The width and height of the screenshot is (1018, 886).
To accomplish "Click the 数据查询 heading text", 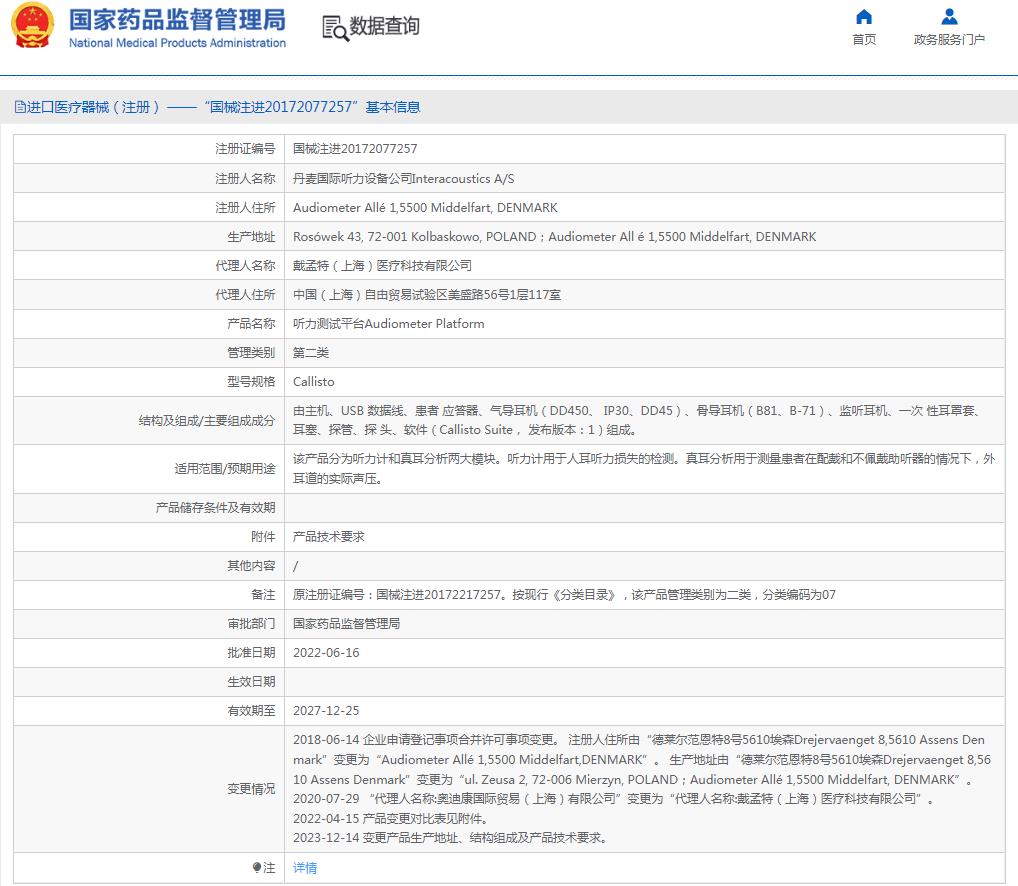I will pos(384,26).
